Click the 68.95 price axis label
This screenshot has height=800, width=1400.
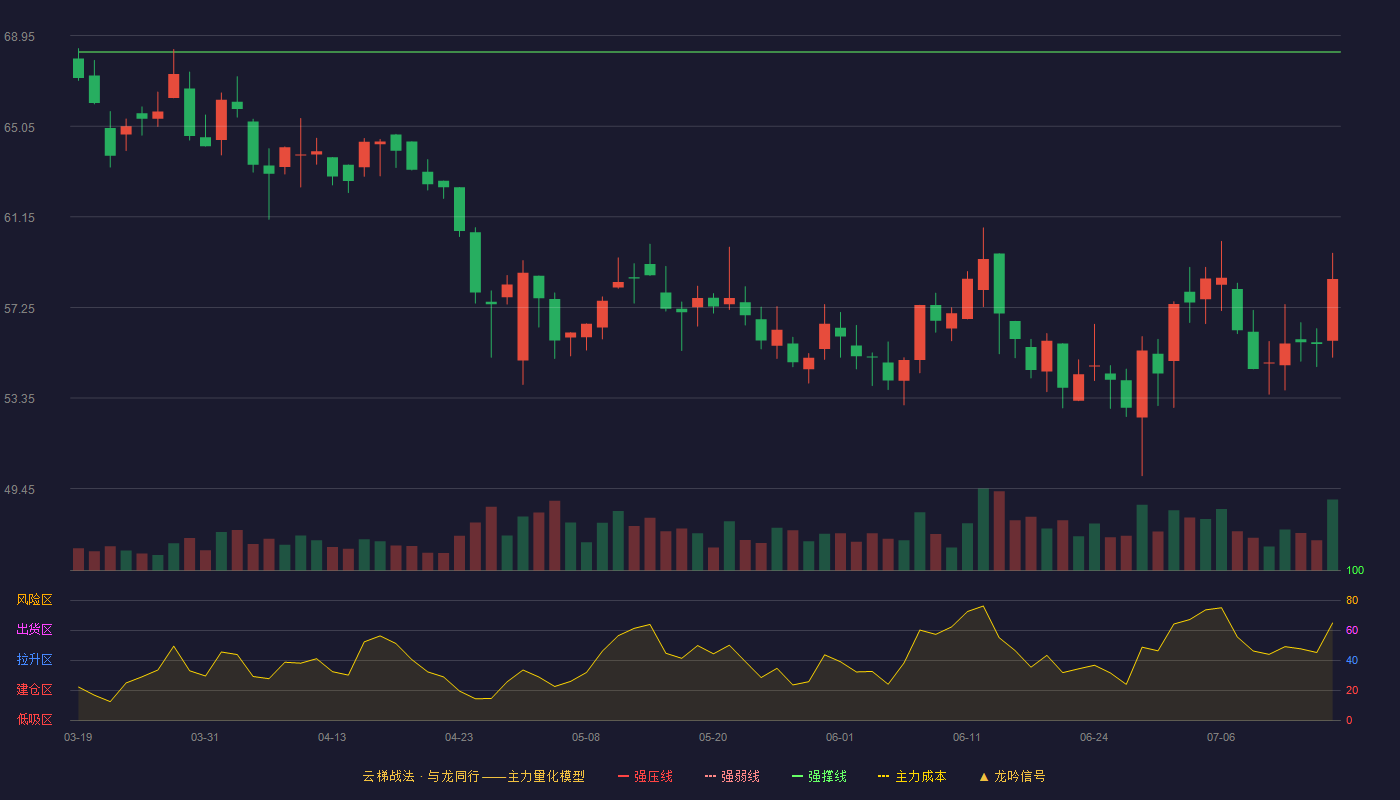[x=19, y=37]
